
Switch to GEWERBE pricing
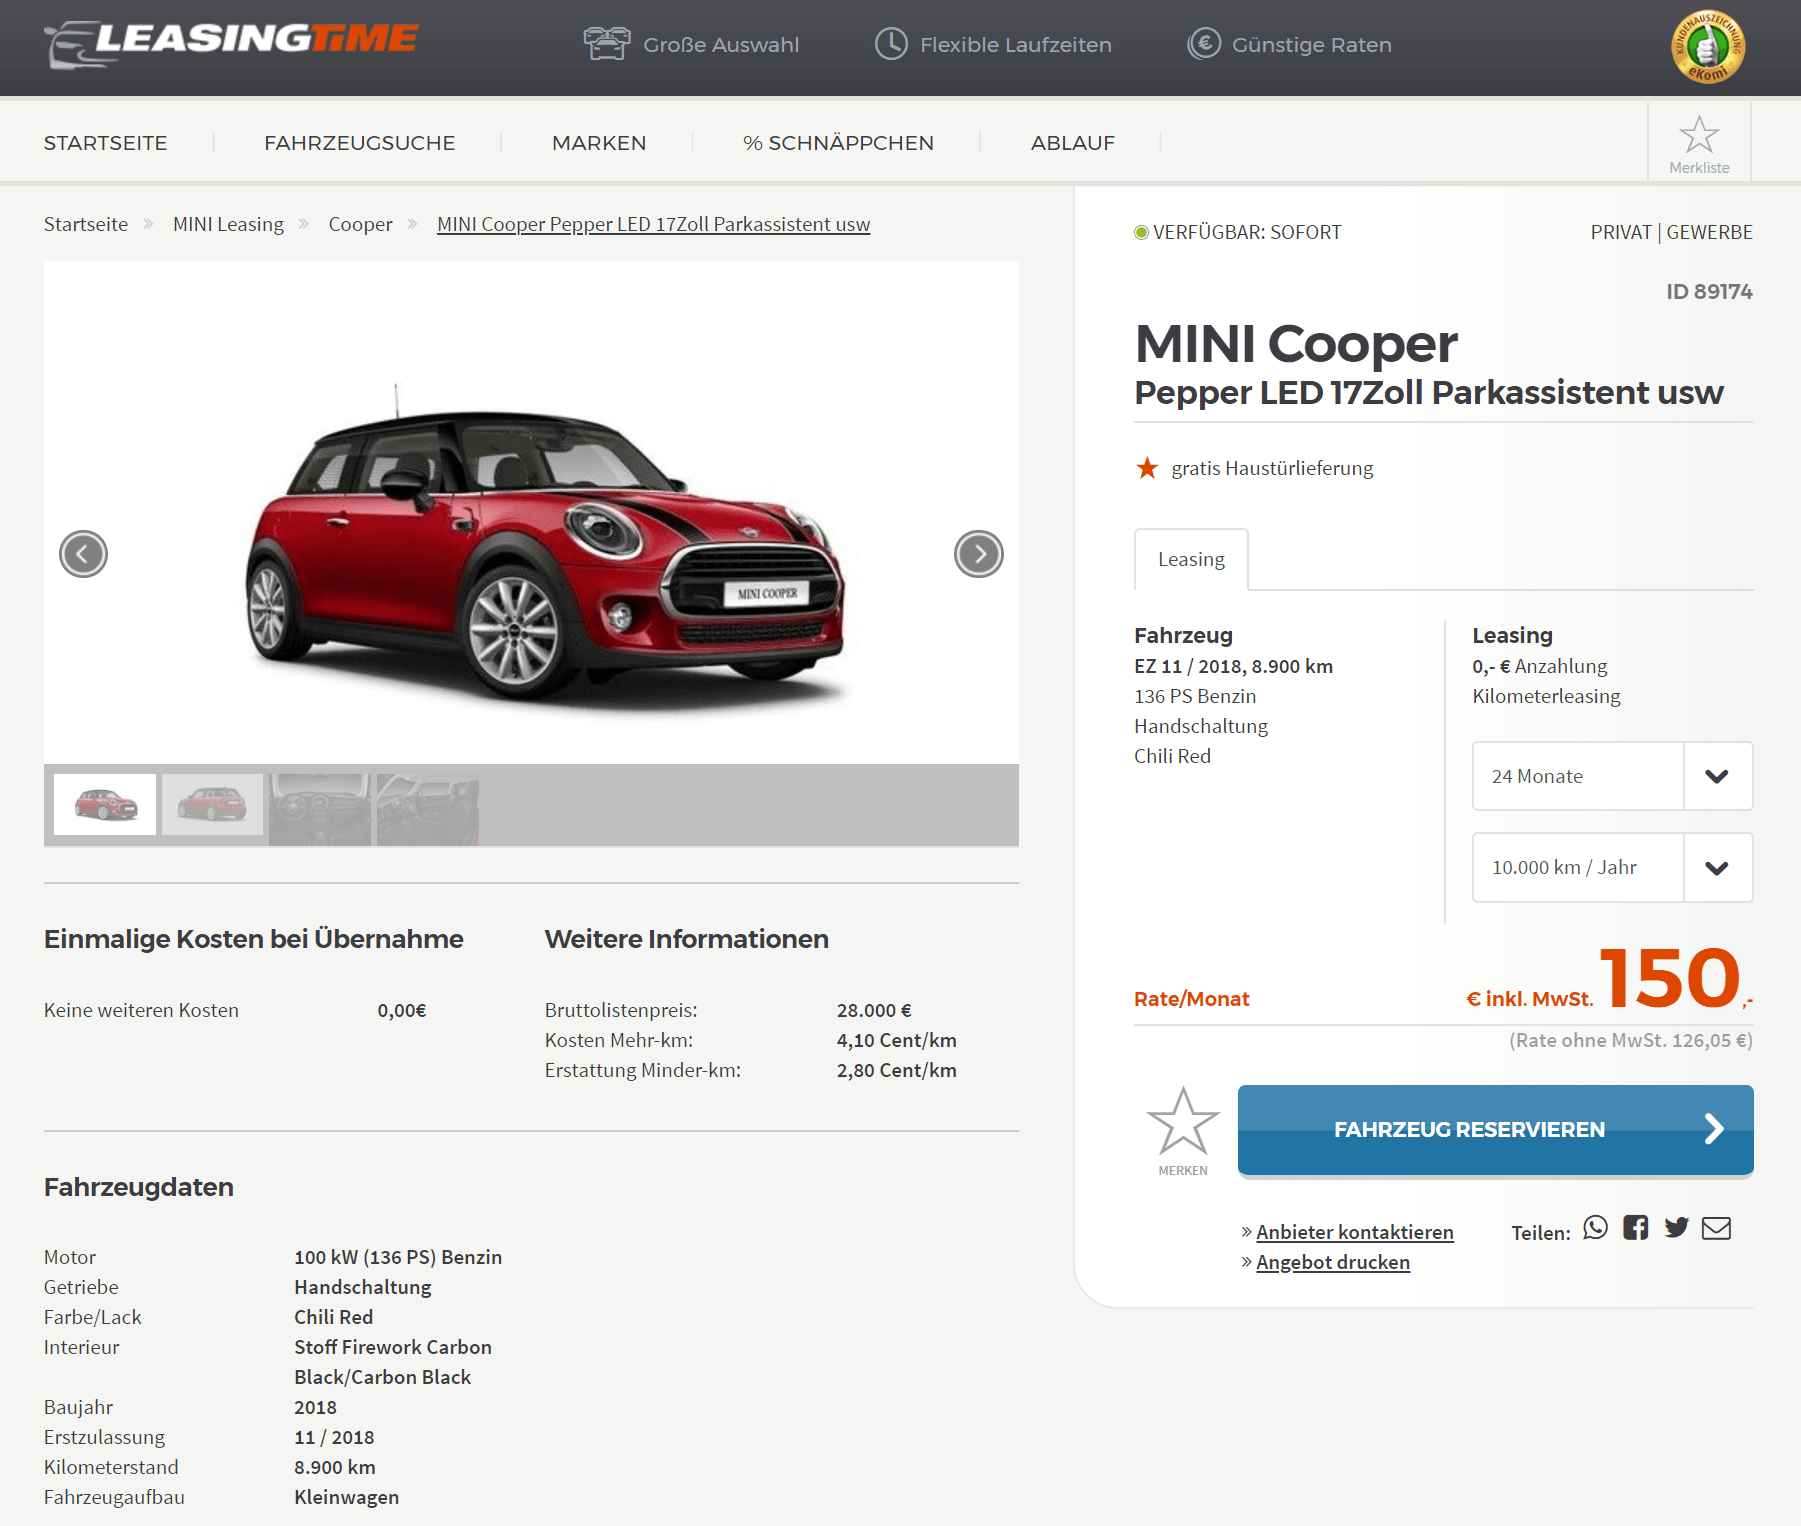coord(1709,232)
